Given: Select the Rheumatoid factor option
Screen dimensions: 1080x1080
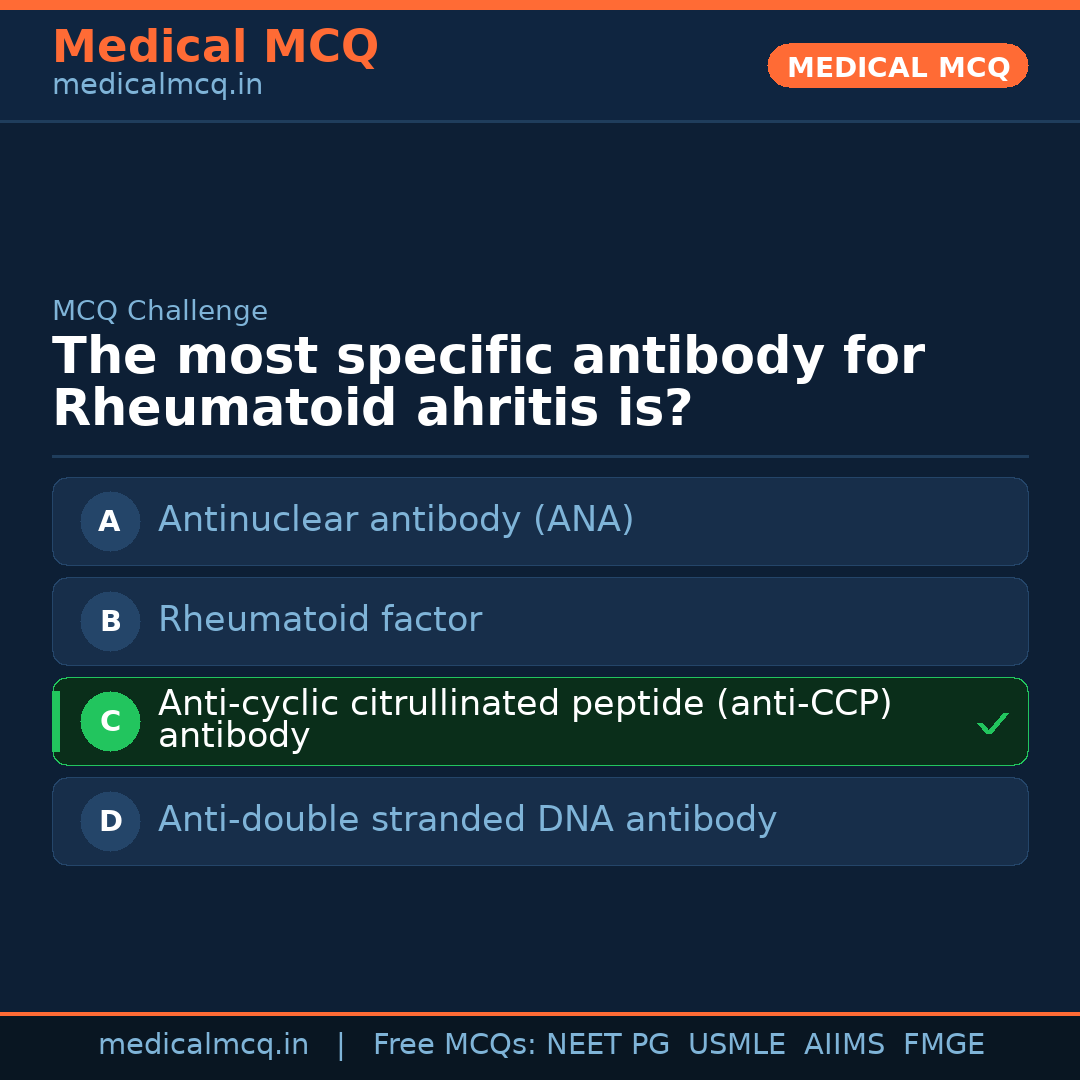Looking at the screenshot, I should (320, 620).
